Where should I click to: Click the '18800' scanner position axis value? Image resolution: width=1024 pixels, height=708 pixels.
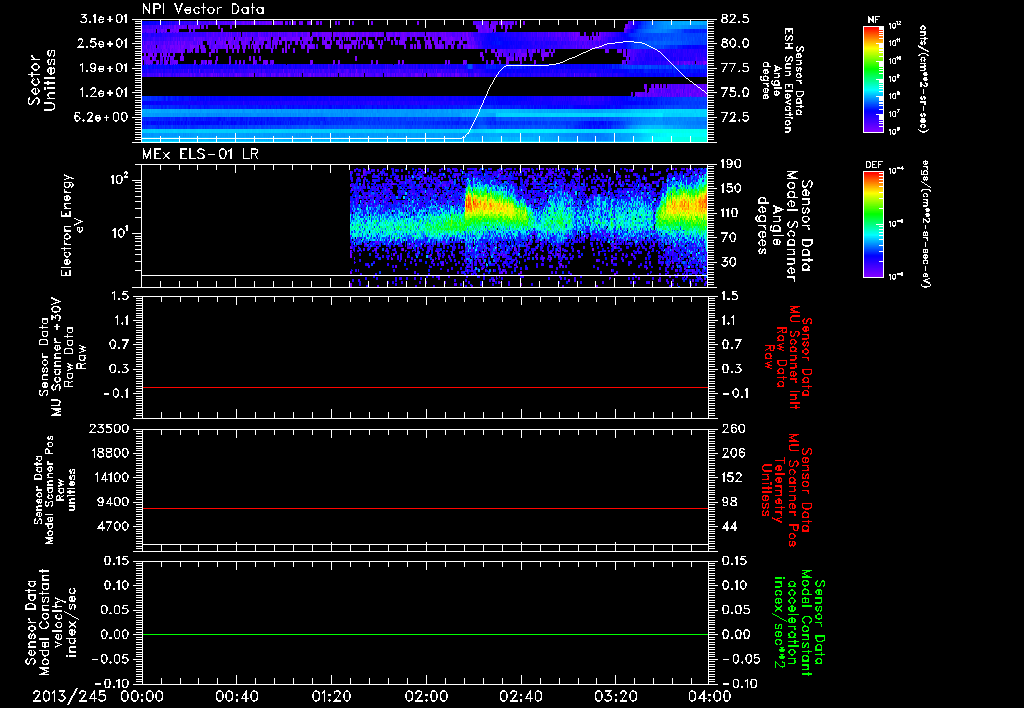click(x=109, y=453)
